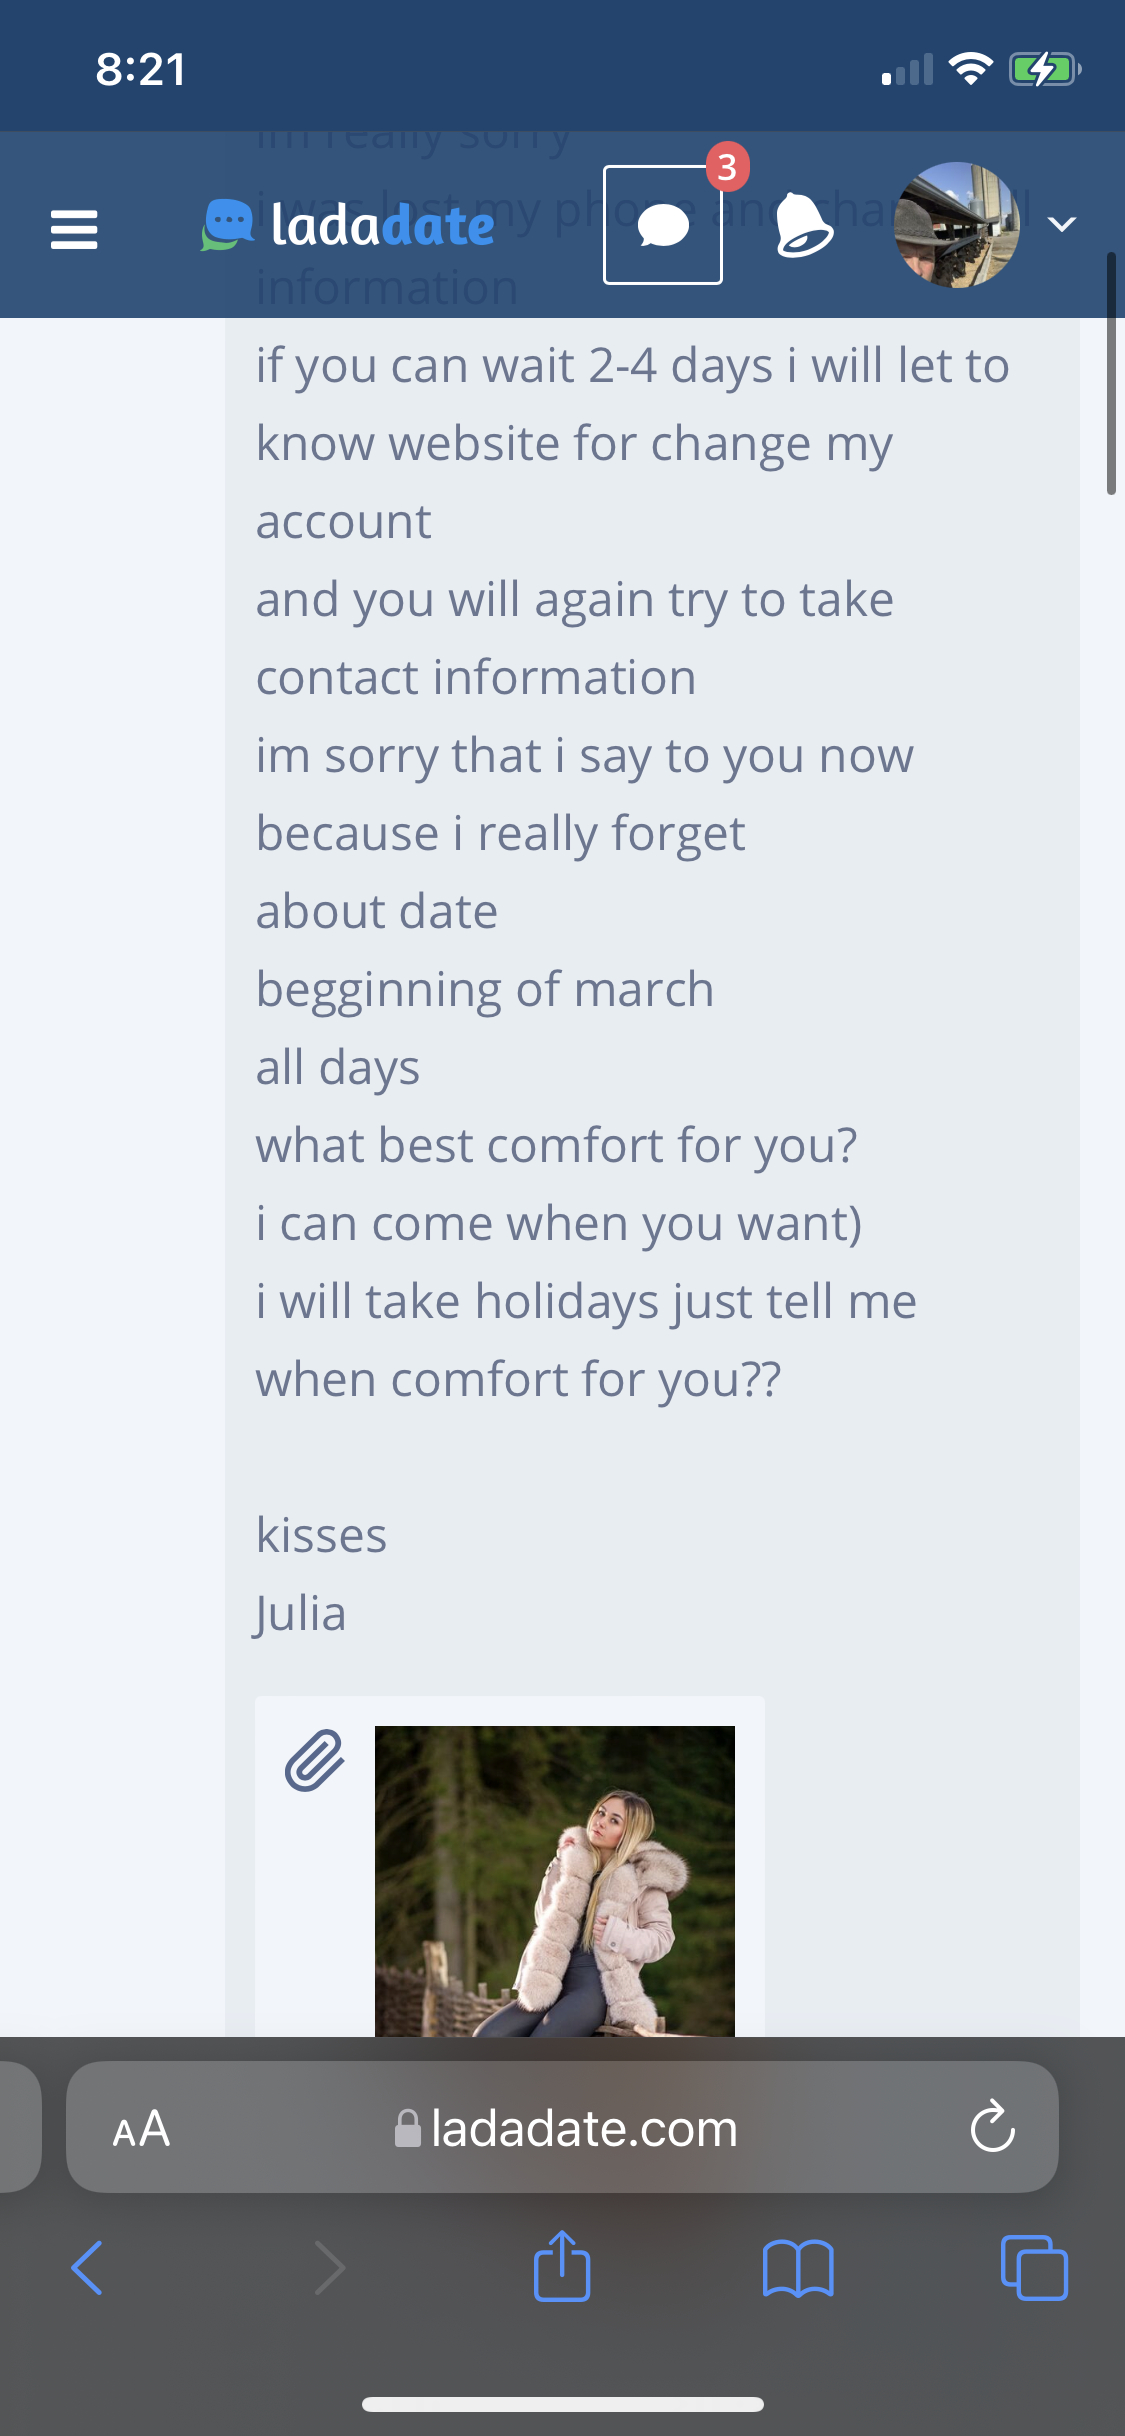Click the ladadate logo

pos(348,225)
